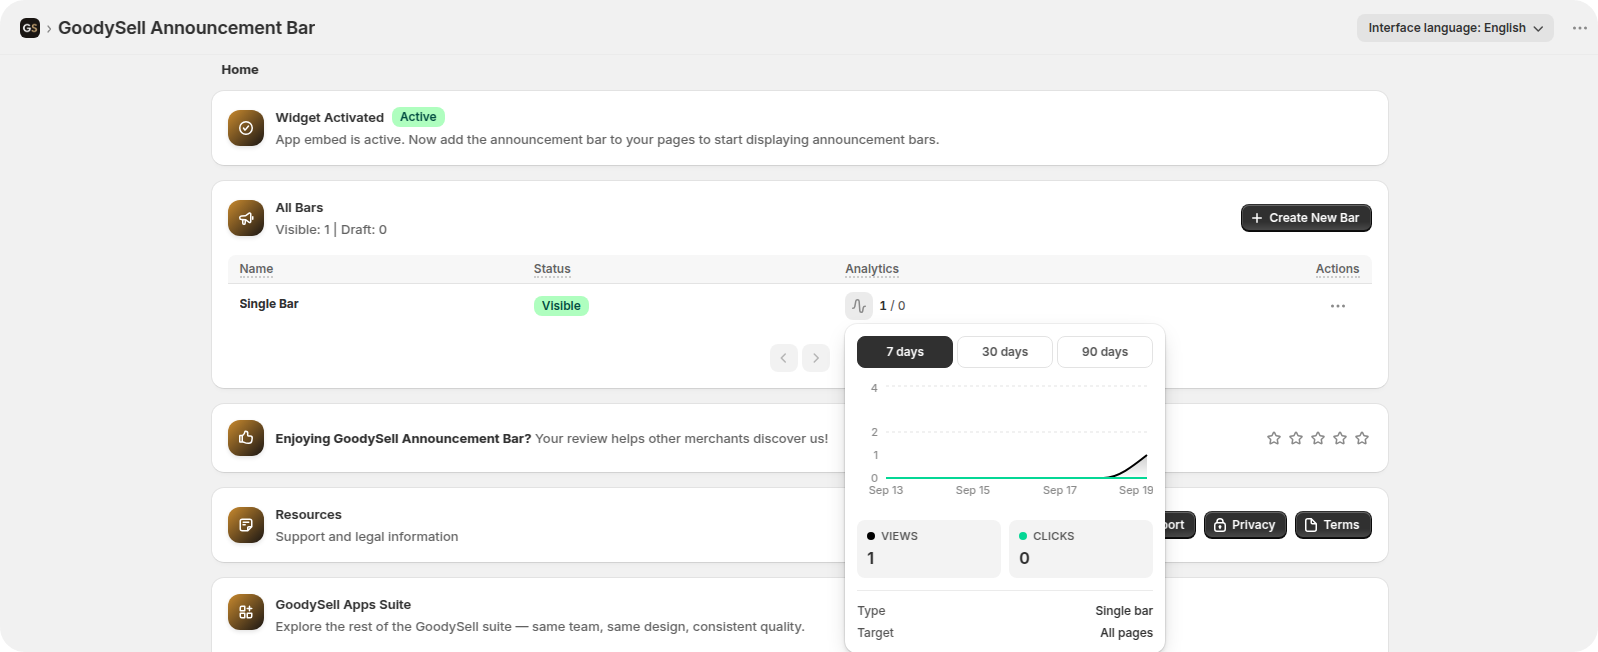Screen dimensions: 1598x652
Task: Click the Actions column header
Action: [1337, 269]
